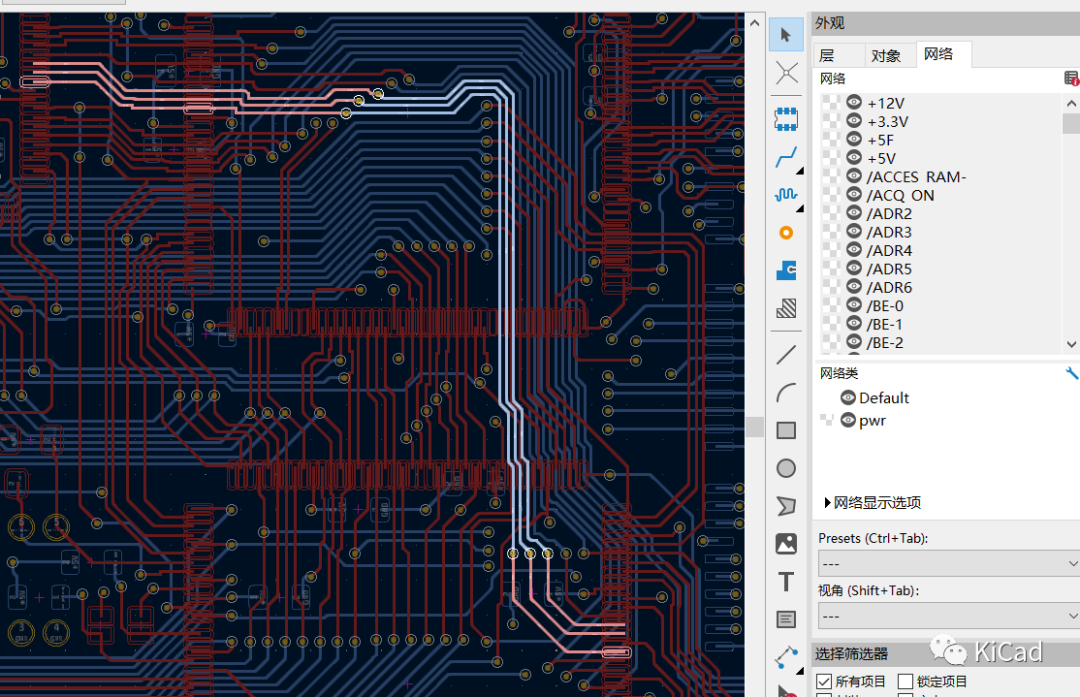Change the pwr net class color swatch
This screenshot has width=1080, height=697.
pos(827,419)
